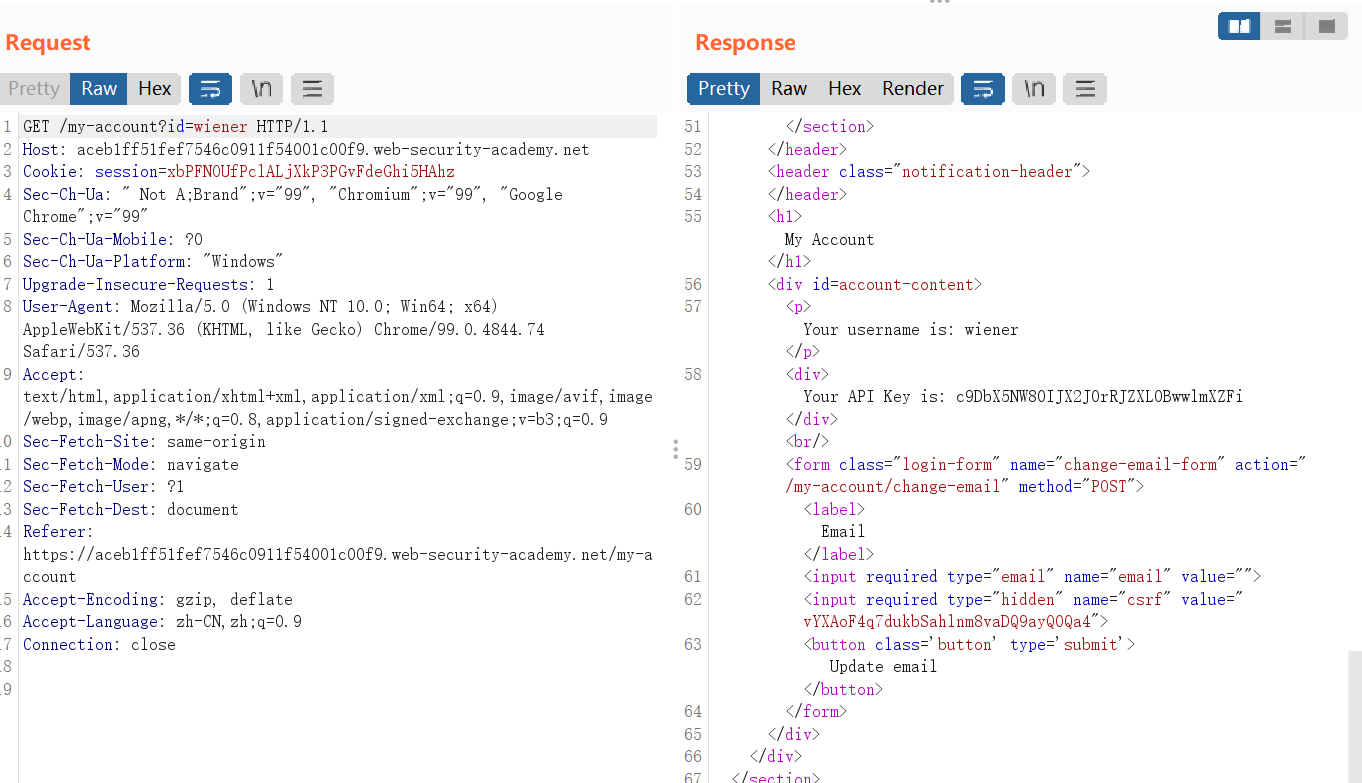Screen dimensions: 1362x783
Task: Click the Sec-Ch-Ua-Platform "Windows" line
Action: click(x=153, y=262)
